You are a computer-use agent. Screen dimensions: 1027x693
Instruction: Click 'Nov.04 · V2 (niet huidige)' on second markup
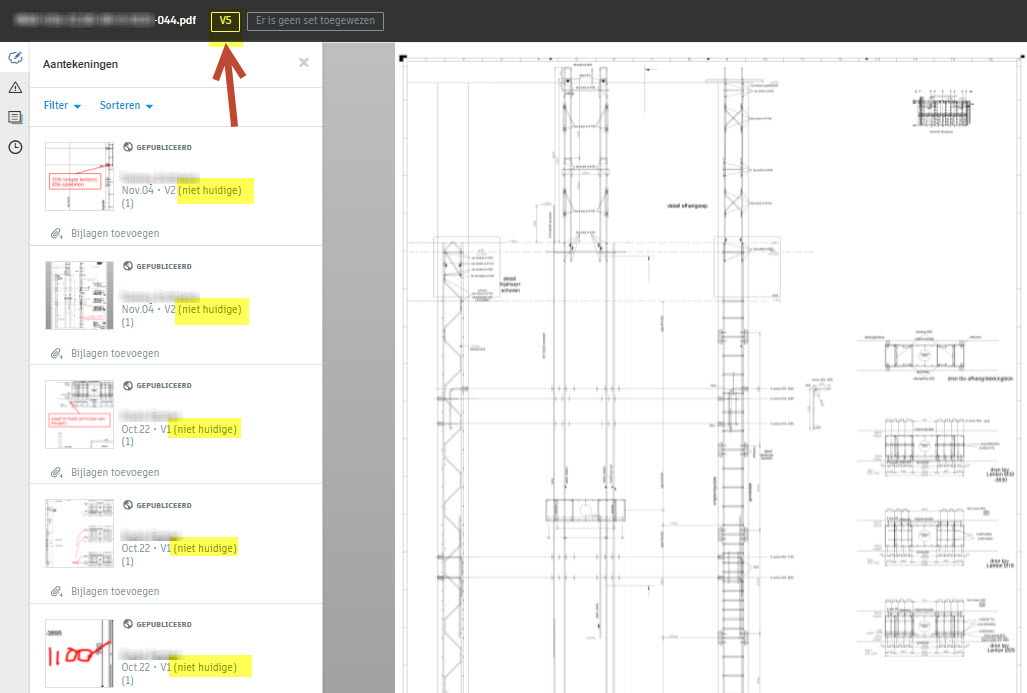click(x=181, y=309)
